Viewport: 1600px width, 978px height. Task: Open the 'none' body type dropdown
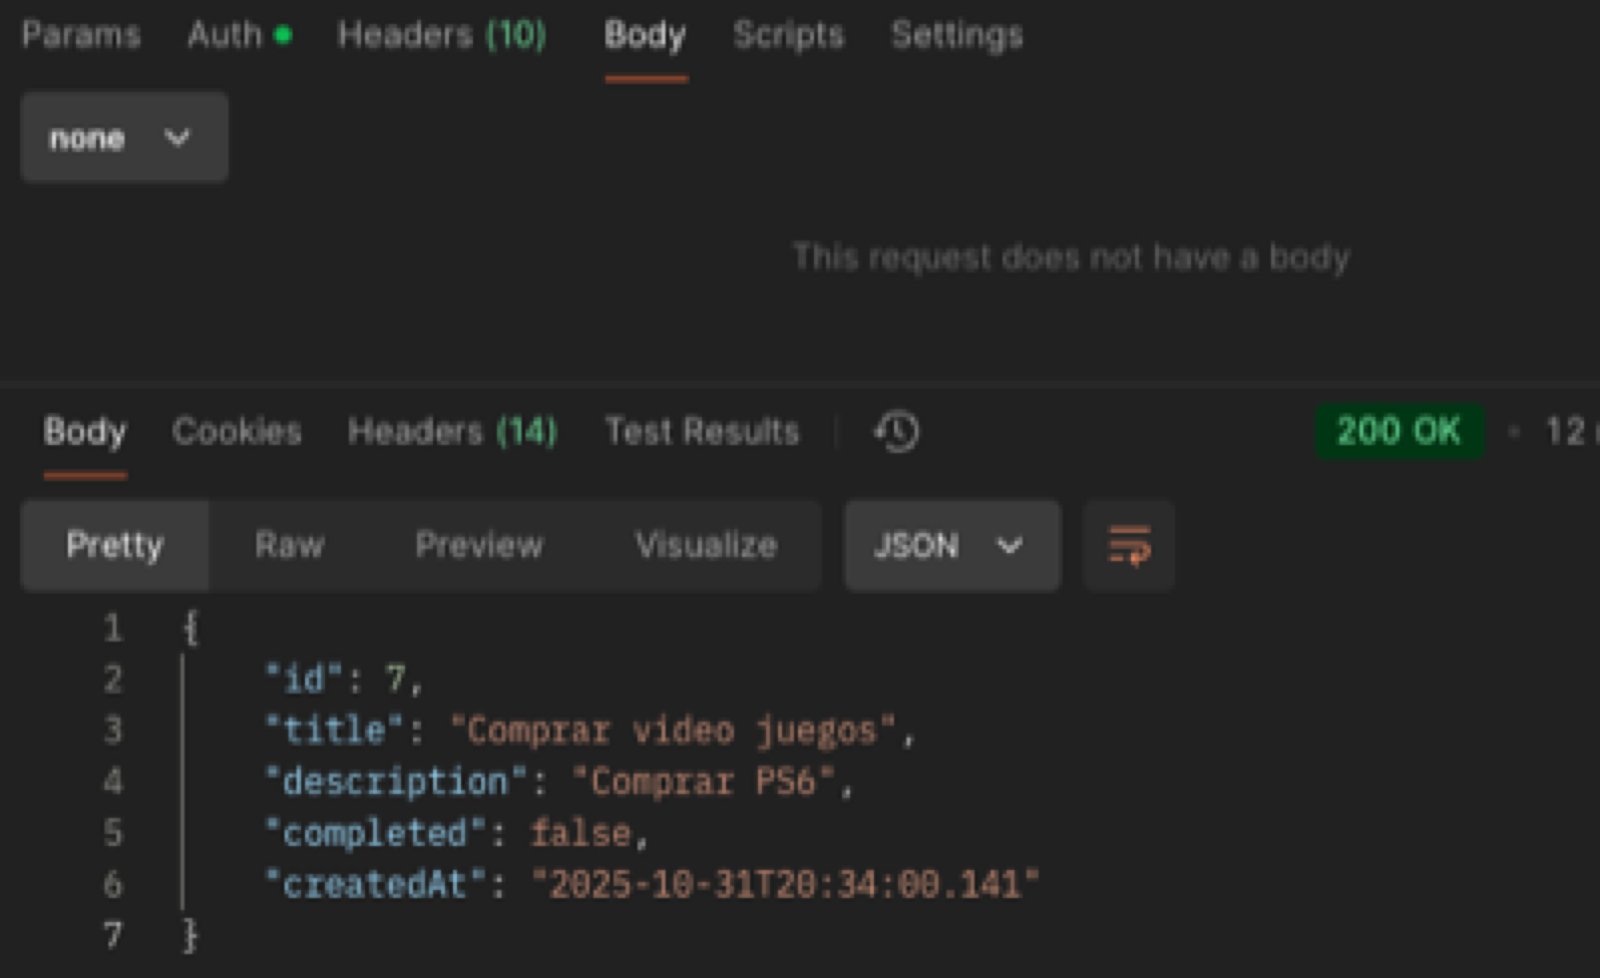[x=124, y=137]
